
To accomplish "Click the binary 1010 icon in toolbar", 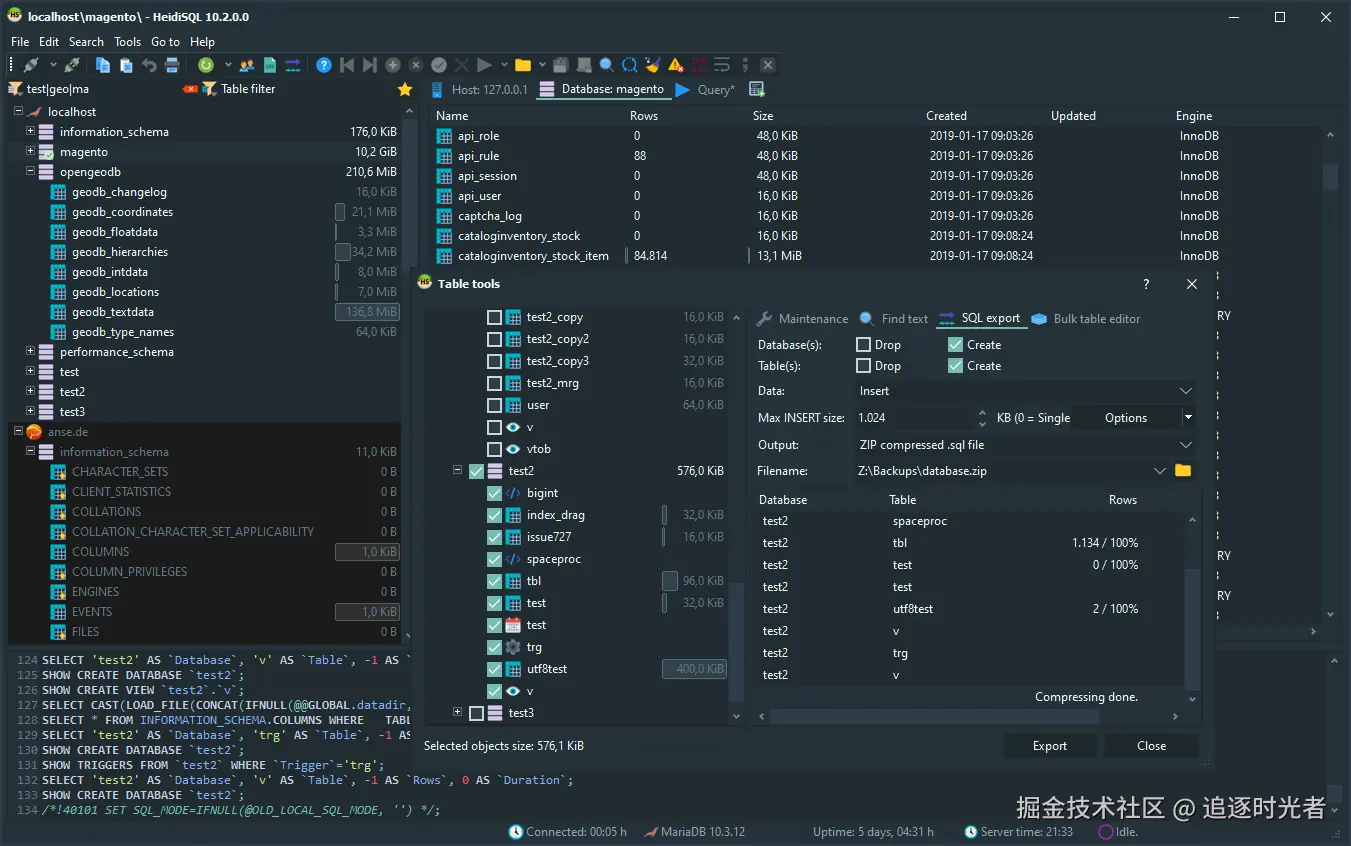I will tap(699, 65).
